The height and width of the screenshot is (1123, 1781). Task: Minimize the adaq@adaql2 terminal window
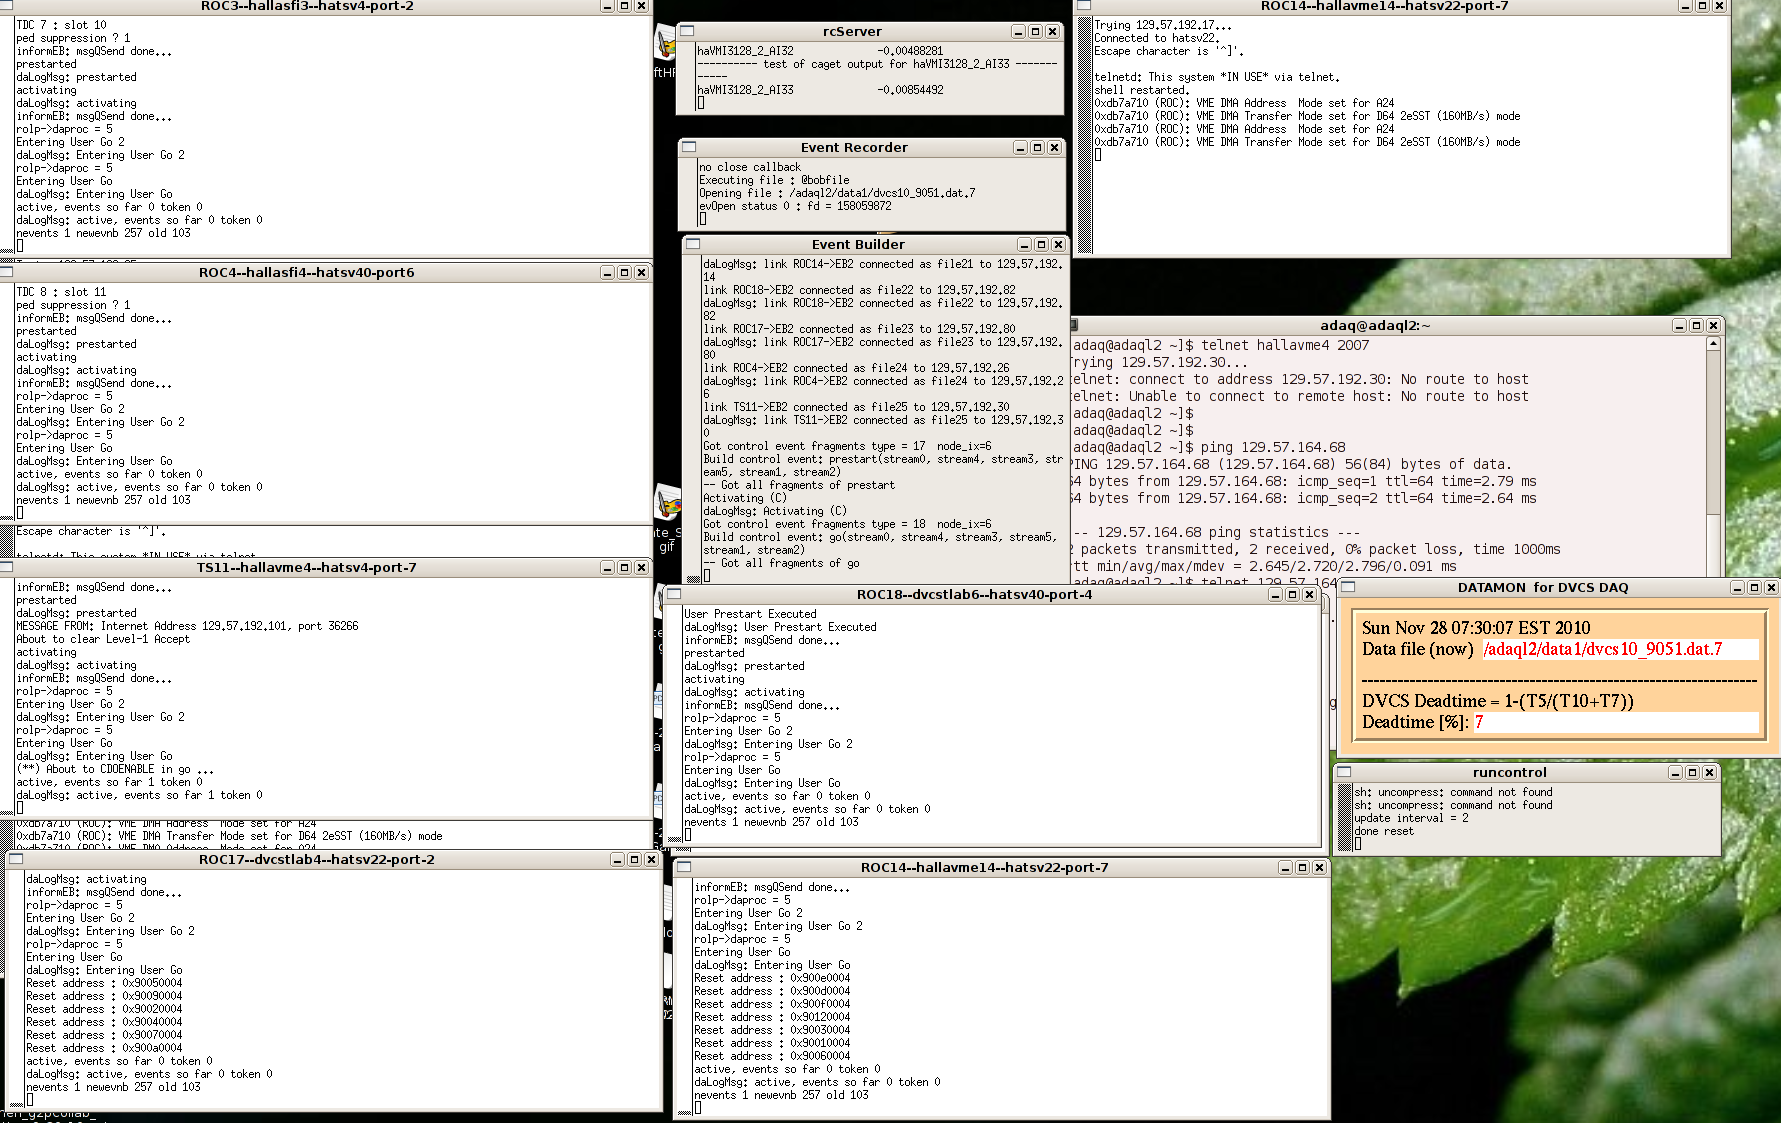(1679, 326)
